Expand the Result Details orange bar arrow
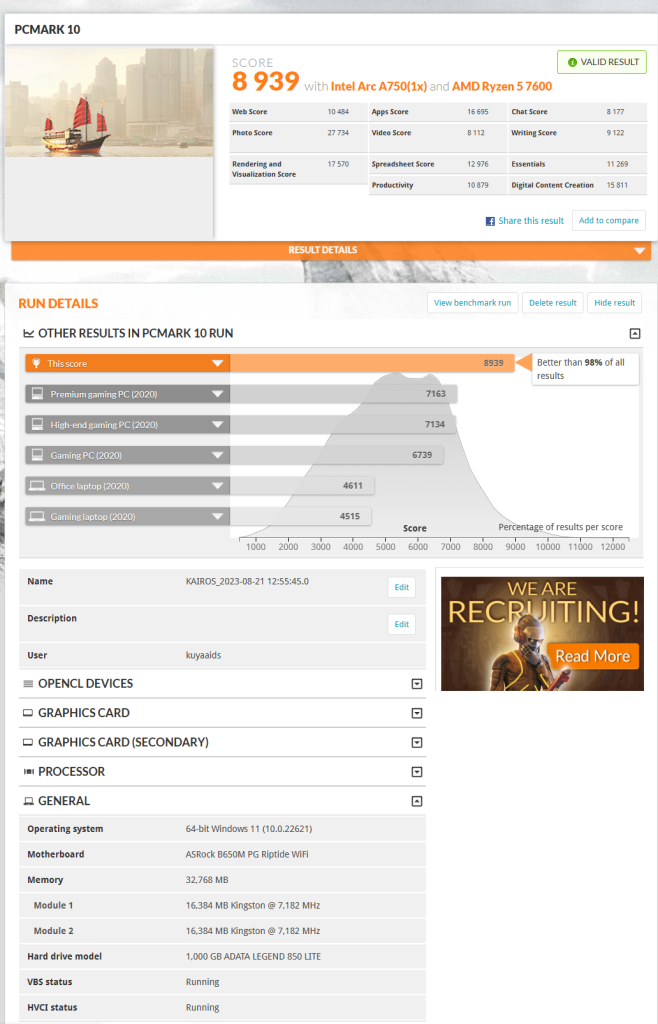 639,251
